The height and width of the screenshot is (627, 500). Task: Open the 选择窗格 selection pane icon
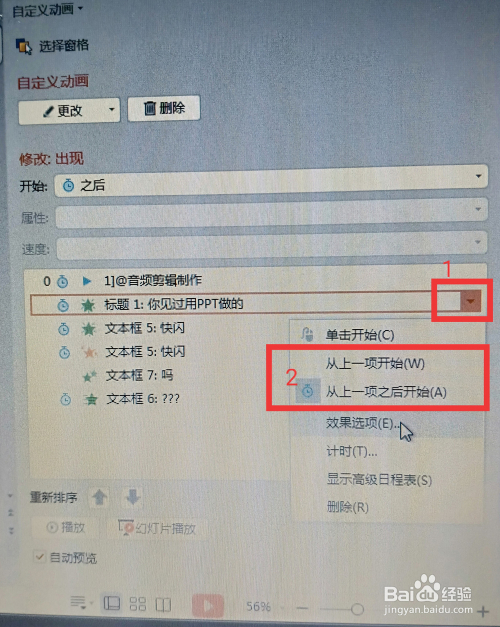[24, 46]
